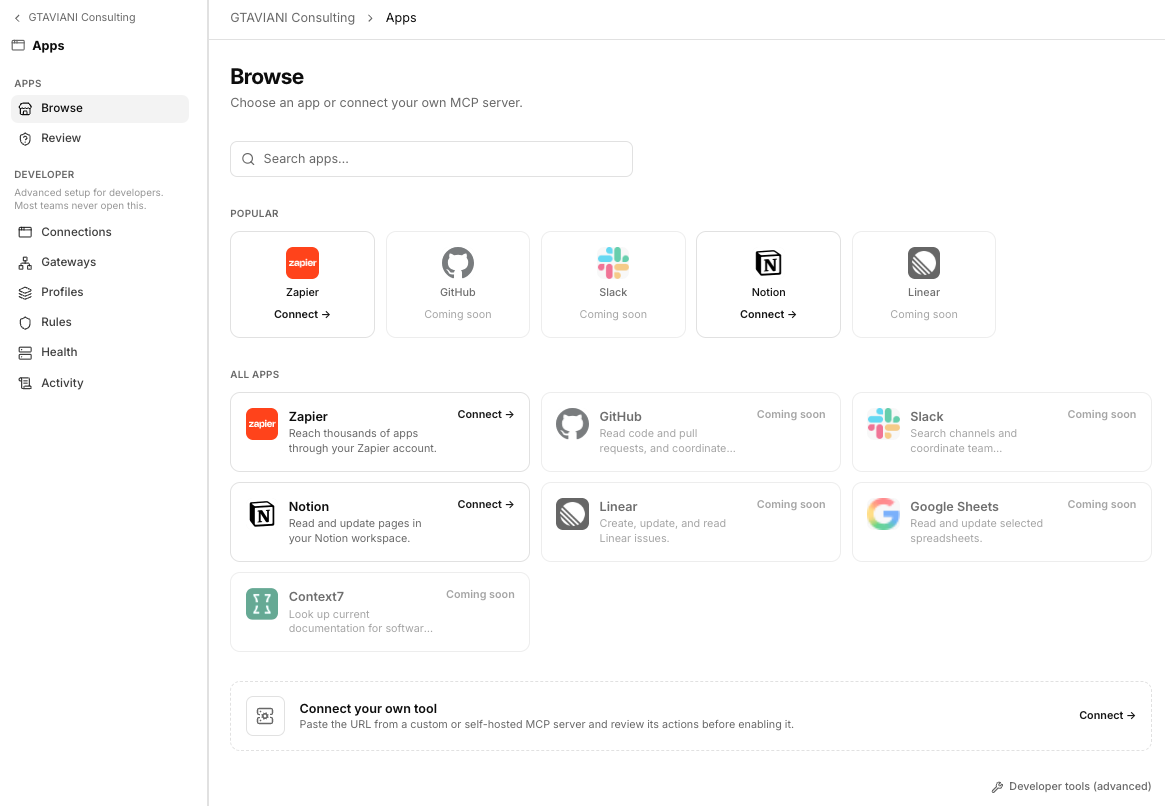Click the Browse storefront icon in sidebar
1165x806 pixels.
click(25, 108)
